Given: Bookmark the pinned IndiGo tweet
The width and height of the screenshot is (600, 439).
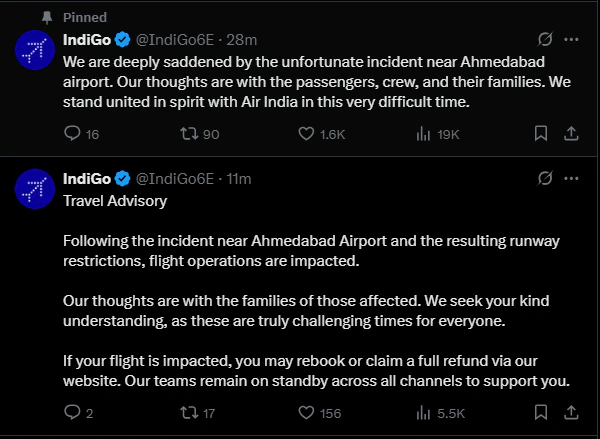Looking at the screenshot, I should [x=541, y=134].
